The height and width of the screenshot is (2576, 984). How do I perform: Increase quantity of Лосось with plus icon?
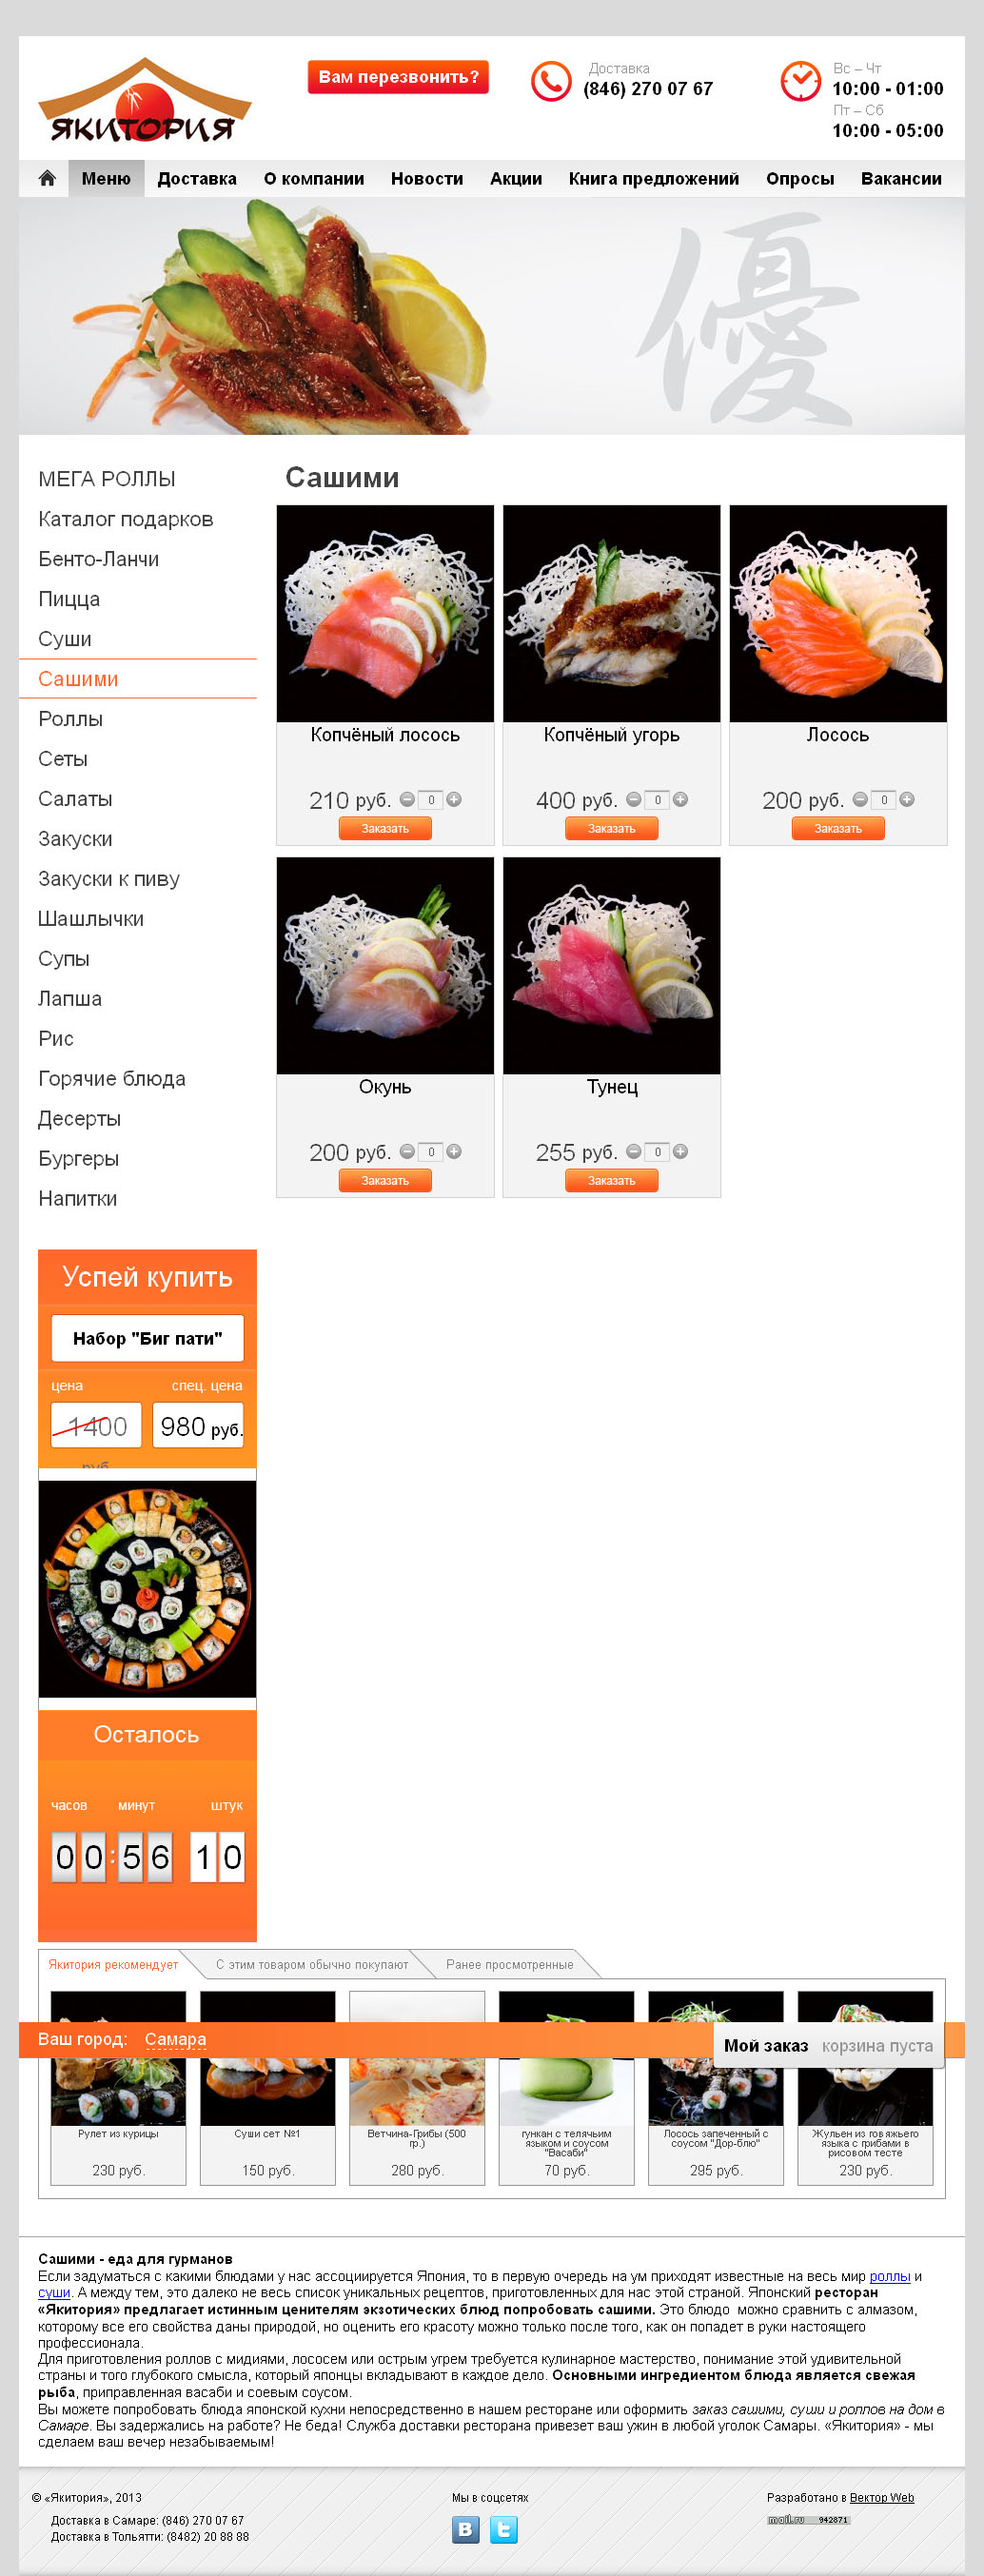point(907,799)
